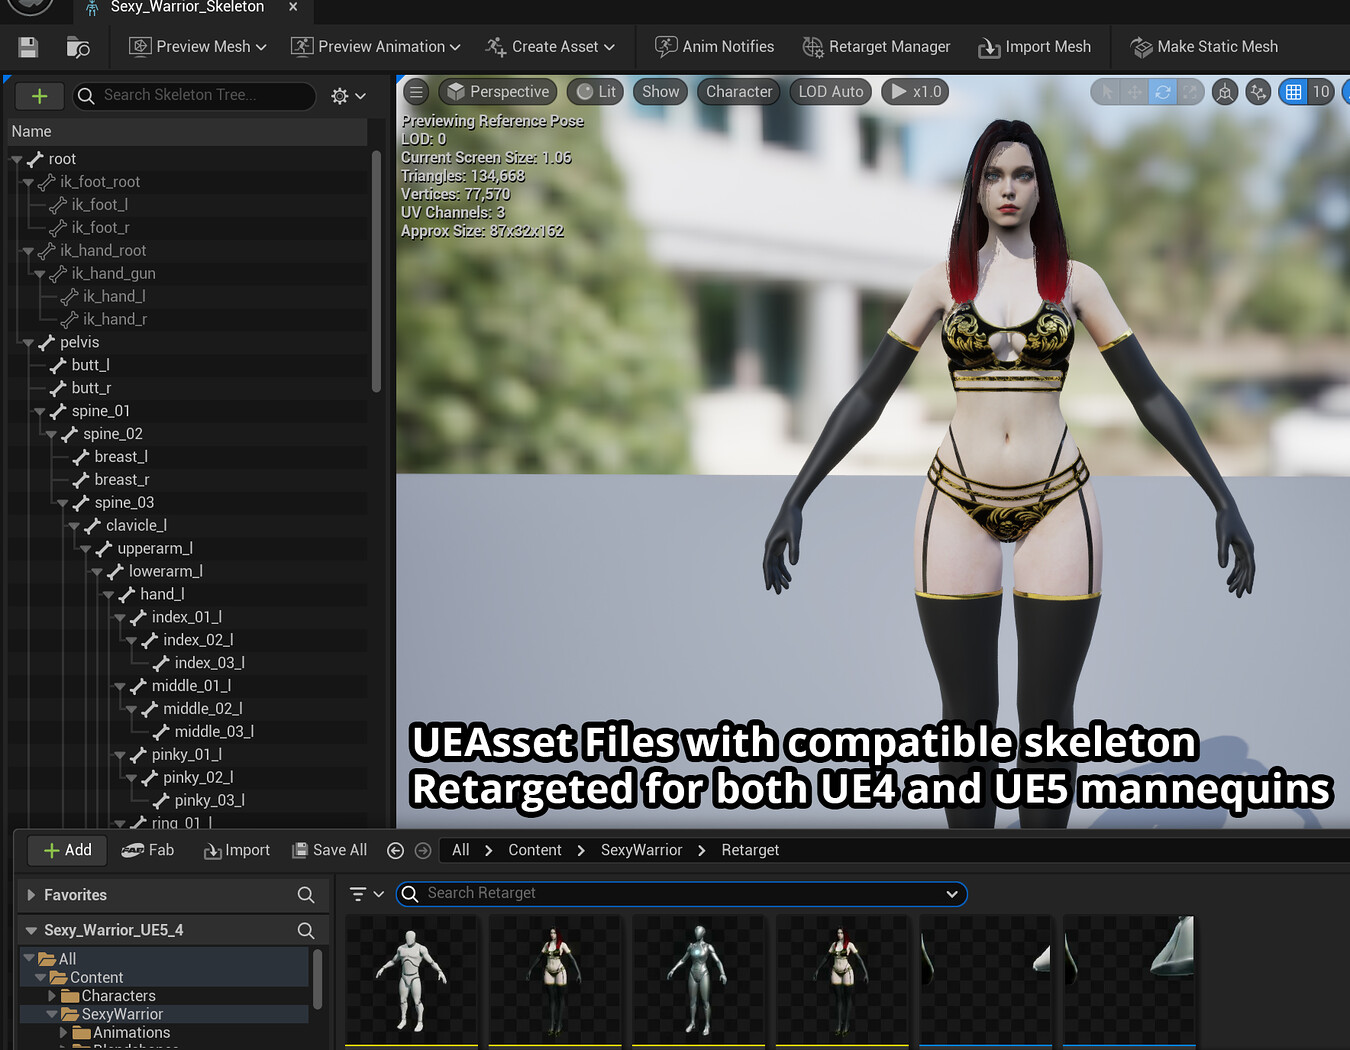Collapse the pelvis bone
Viewport: 1350px width, 1050px height.
(28, 343)
